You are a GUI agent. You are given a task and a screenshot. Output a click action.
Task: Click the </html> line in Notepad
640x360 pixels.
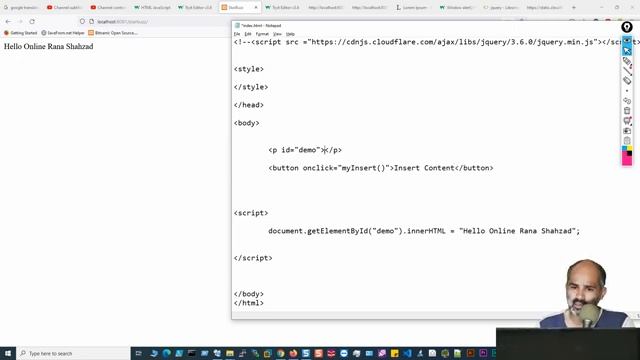[x=249, y=303]
